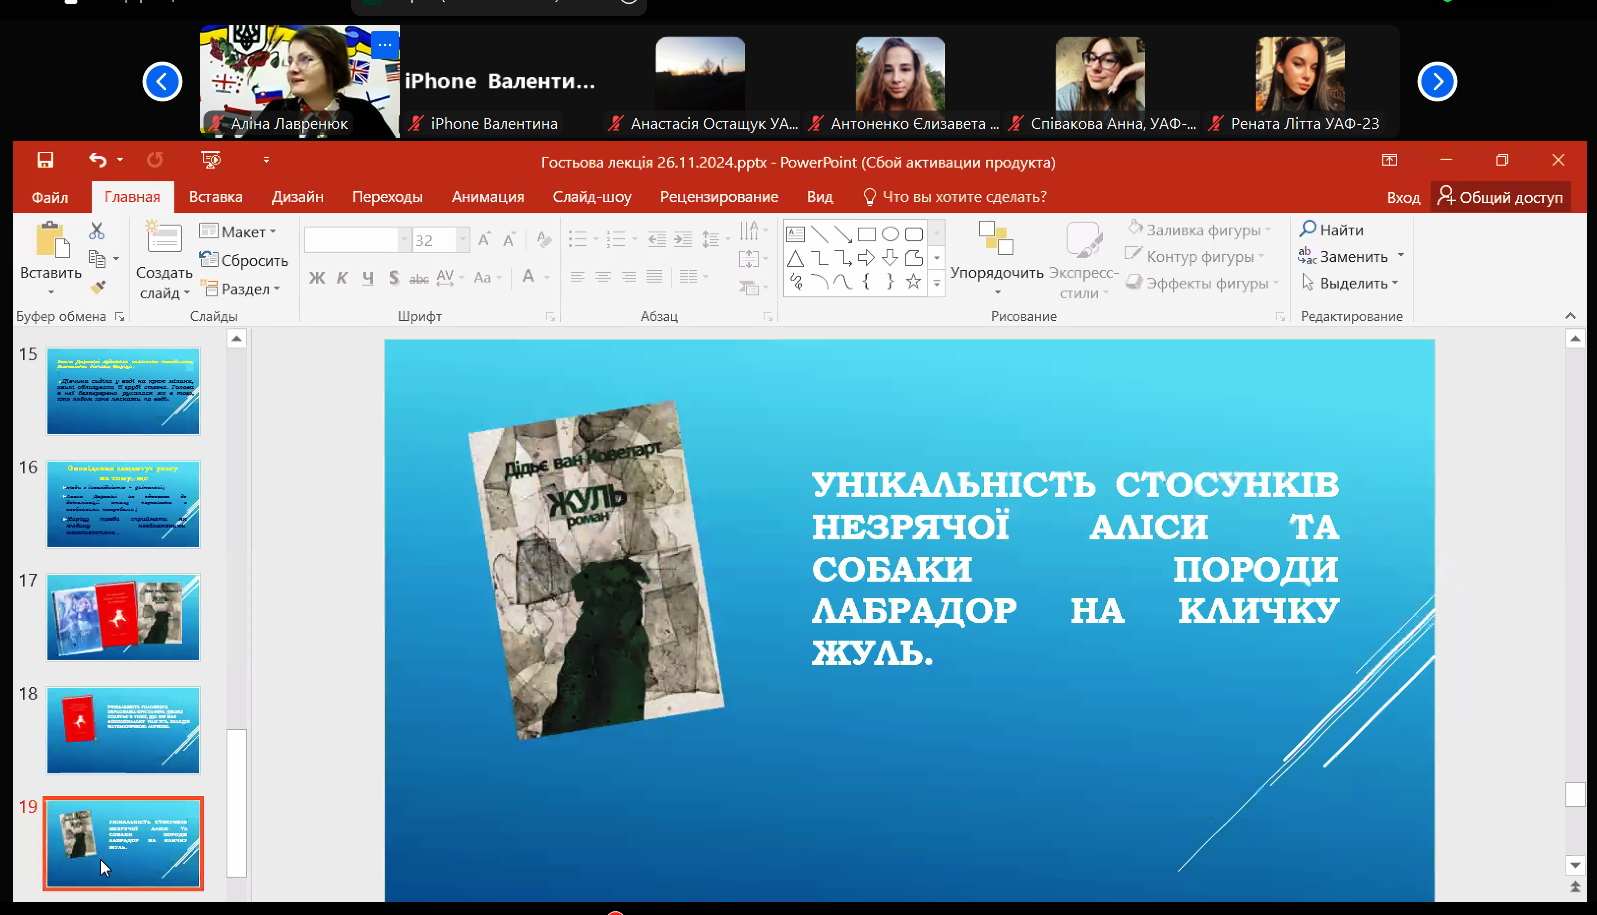
Task: Select the 5-point Star shape
Action: point(913,282)
